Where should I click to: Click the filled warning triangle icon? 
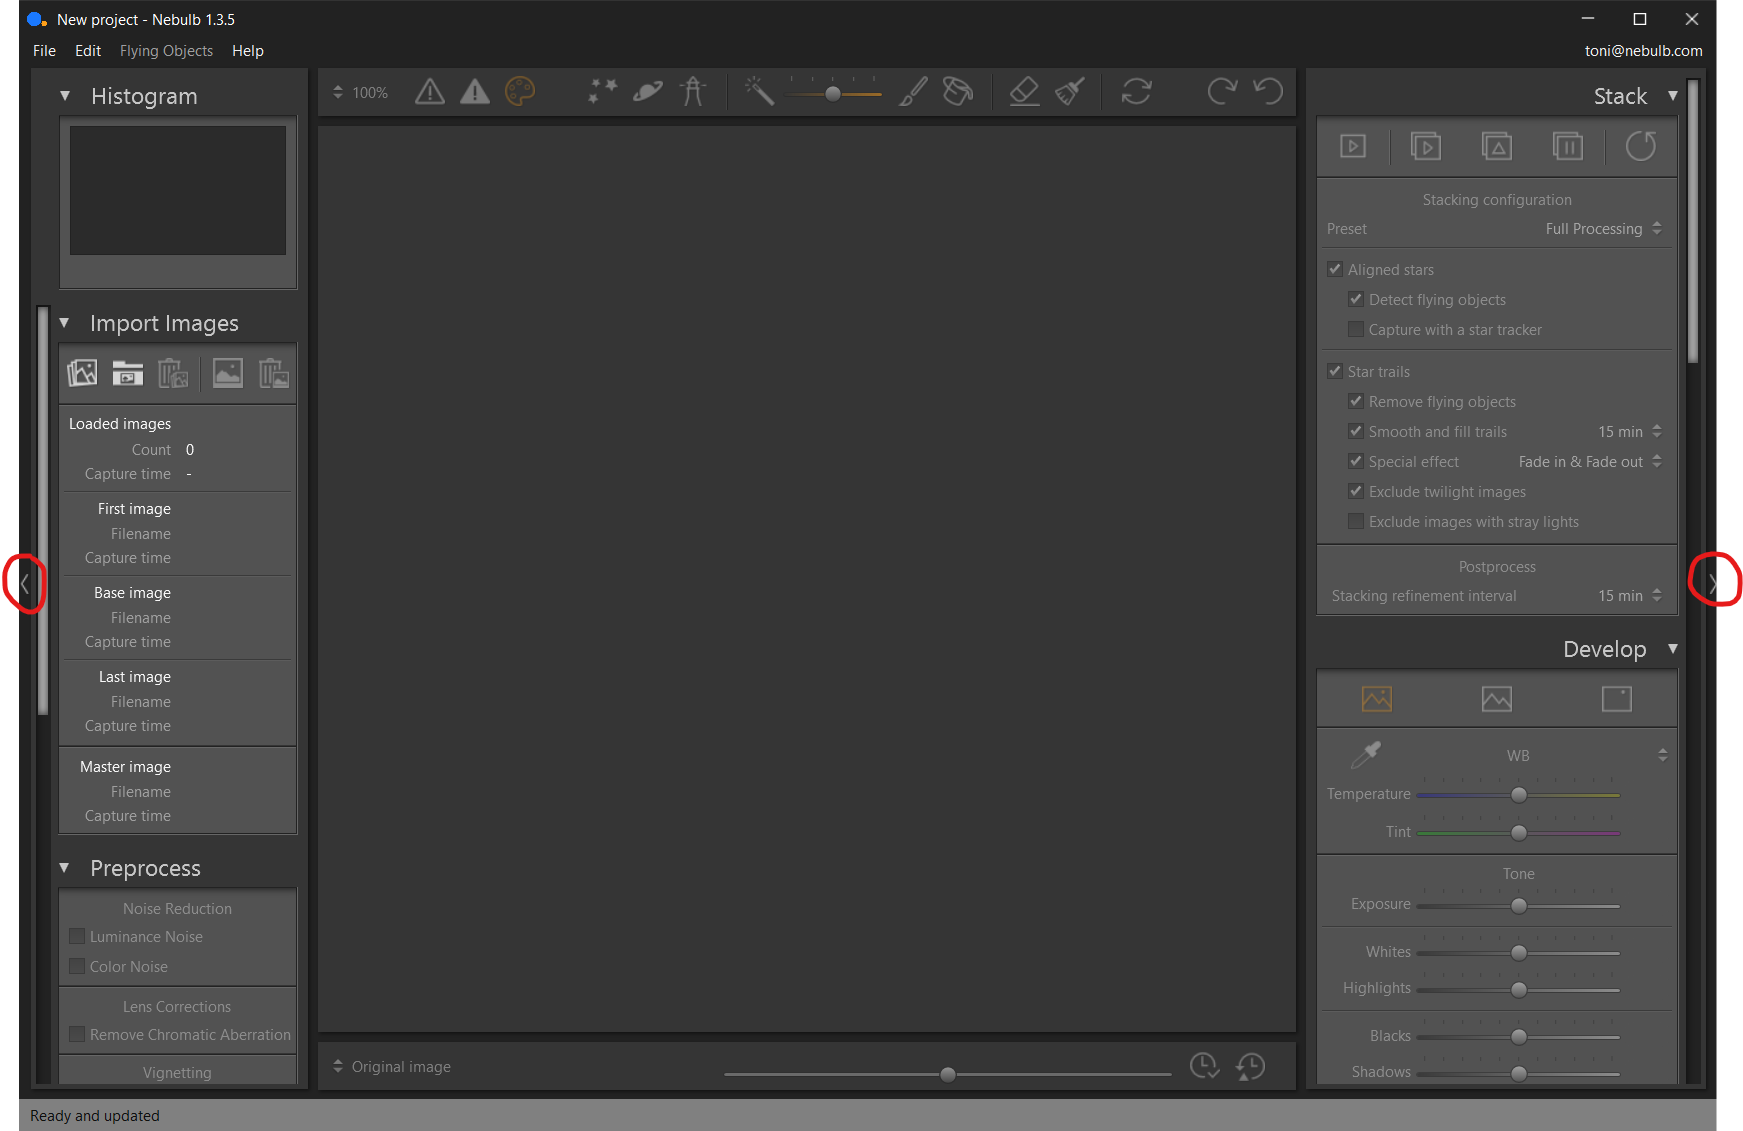[x=475, y=92]
